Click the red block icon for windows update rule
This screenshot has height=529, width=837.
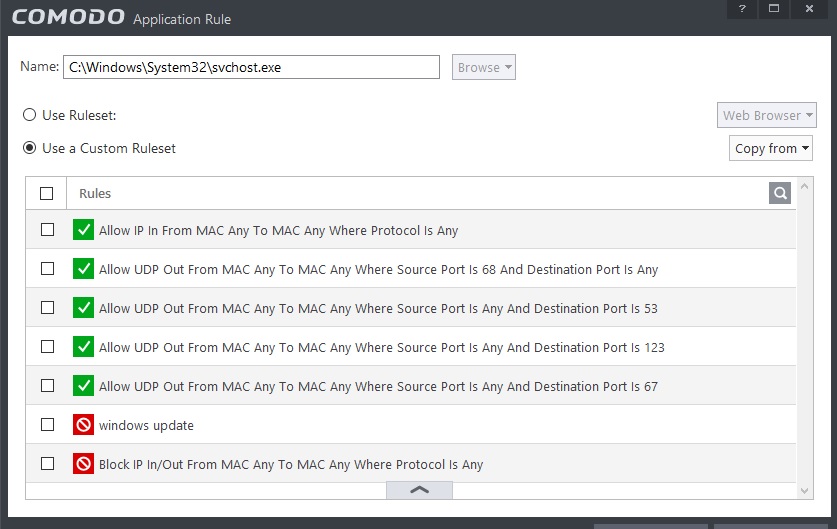tap(83, 424)
